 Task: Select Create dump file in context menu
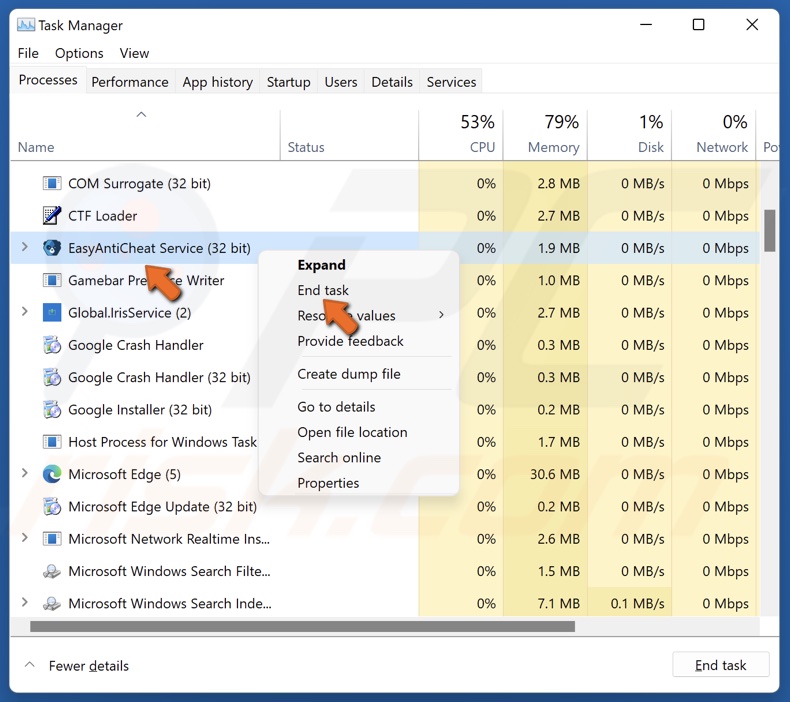[x=349, y=374]
